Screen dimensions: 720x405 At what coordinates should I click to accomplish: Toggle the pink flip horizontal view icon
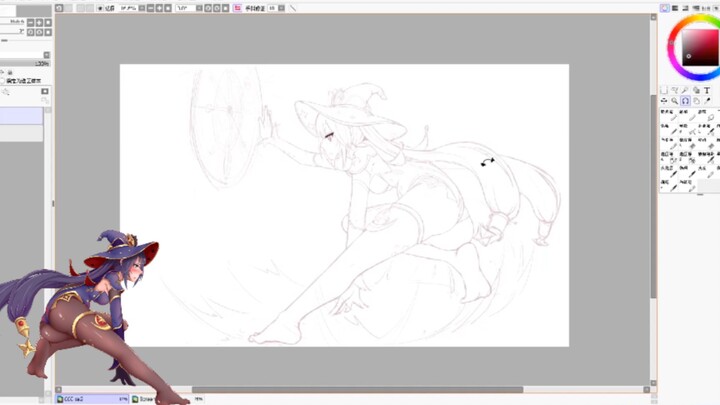click(238, 8)
